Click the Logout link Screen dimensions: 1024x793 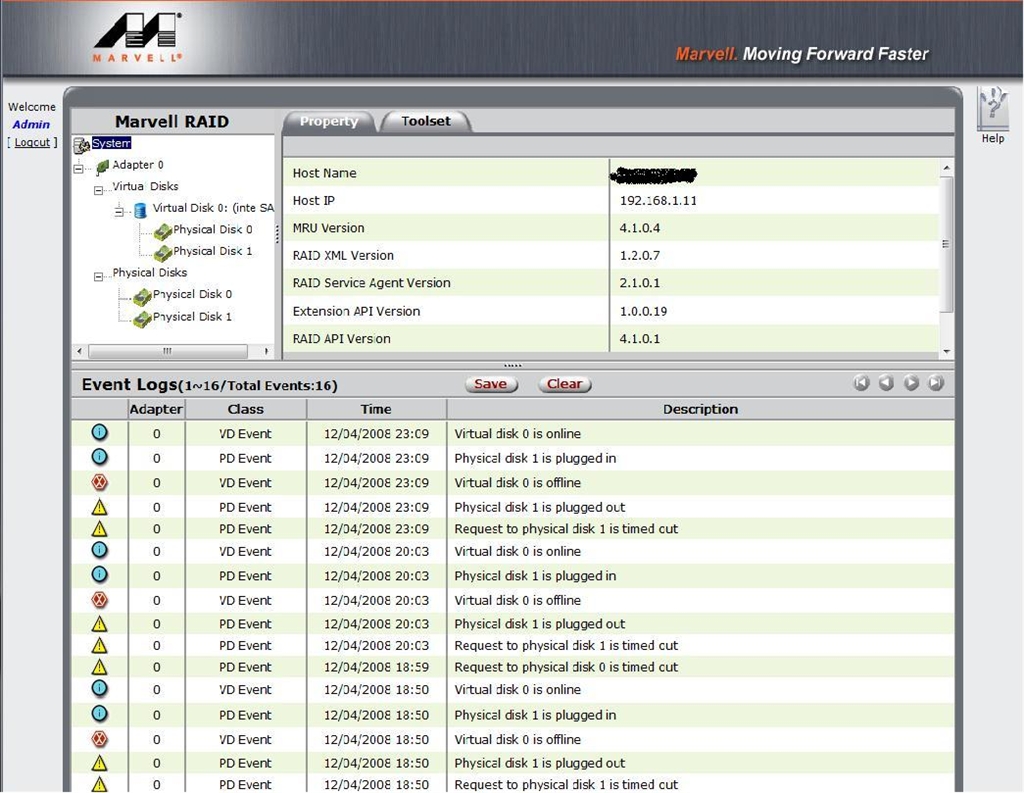(x=32, y=143)
